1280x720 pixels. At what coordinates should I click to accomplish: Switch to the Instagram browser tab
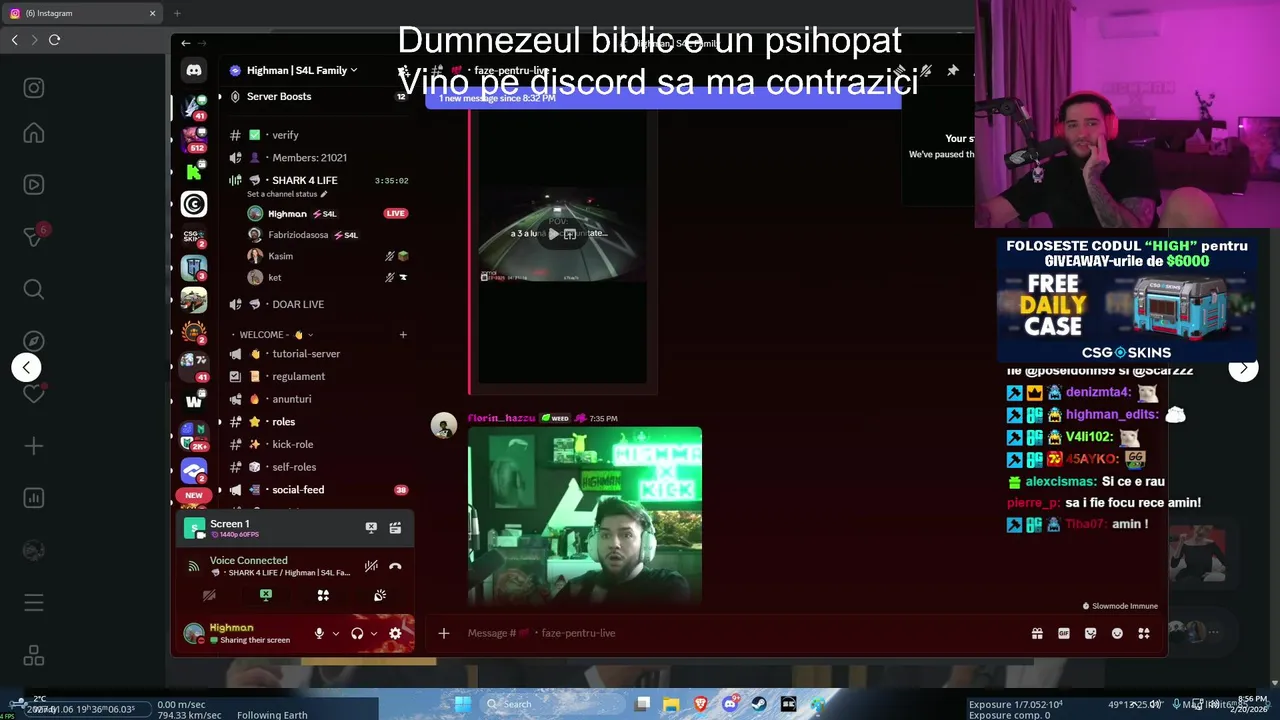tap(83, 13)
